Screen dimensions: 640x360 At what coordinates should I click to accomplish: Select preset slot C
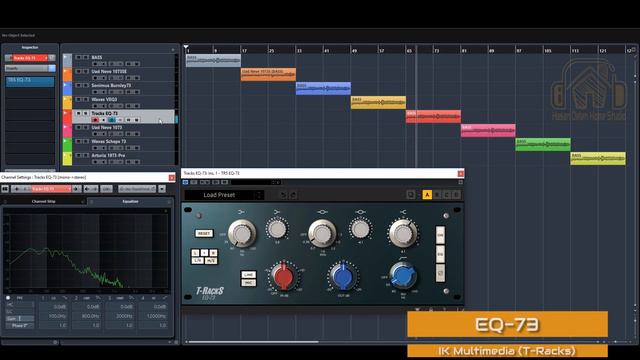coord(447,195)
